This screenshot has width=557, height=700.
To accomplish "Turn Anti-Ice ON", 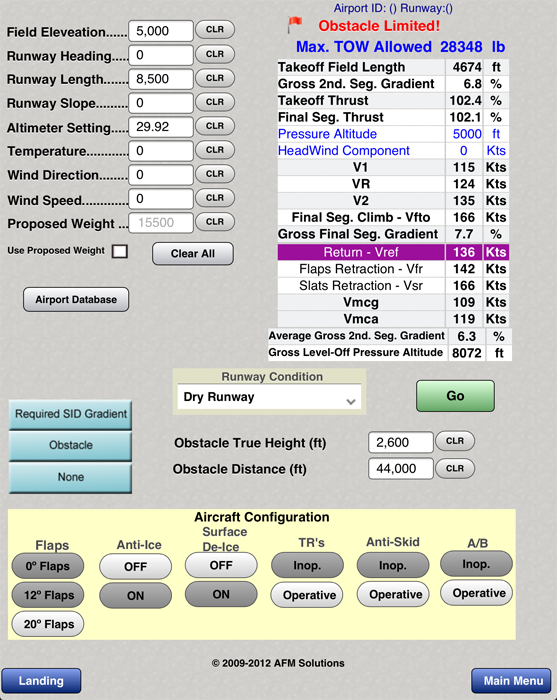I will (135, 596).
